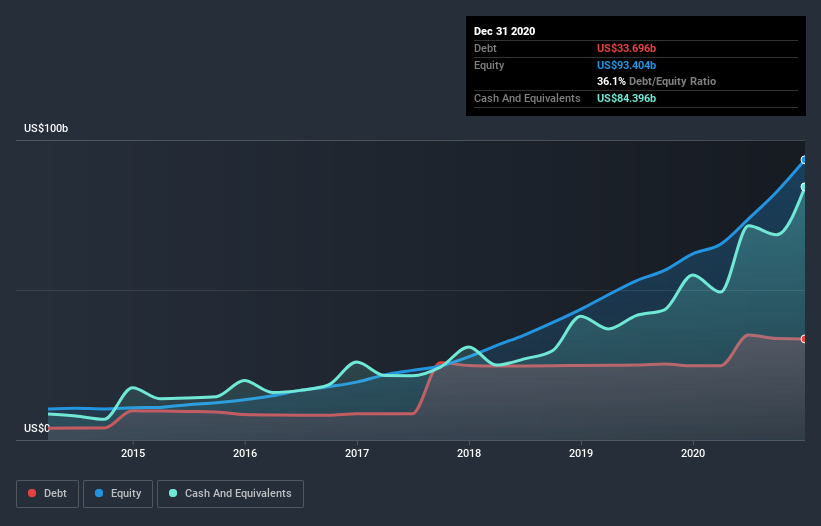
Task: Click the Dec 31 2020 tooltip date
Action: (x=505, y=31)
